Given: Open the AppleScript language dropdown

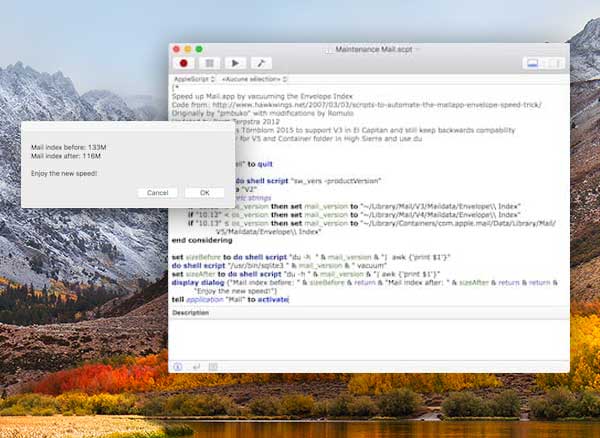Looking at the screenshot, I should (x=195, y=79).
